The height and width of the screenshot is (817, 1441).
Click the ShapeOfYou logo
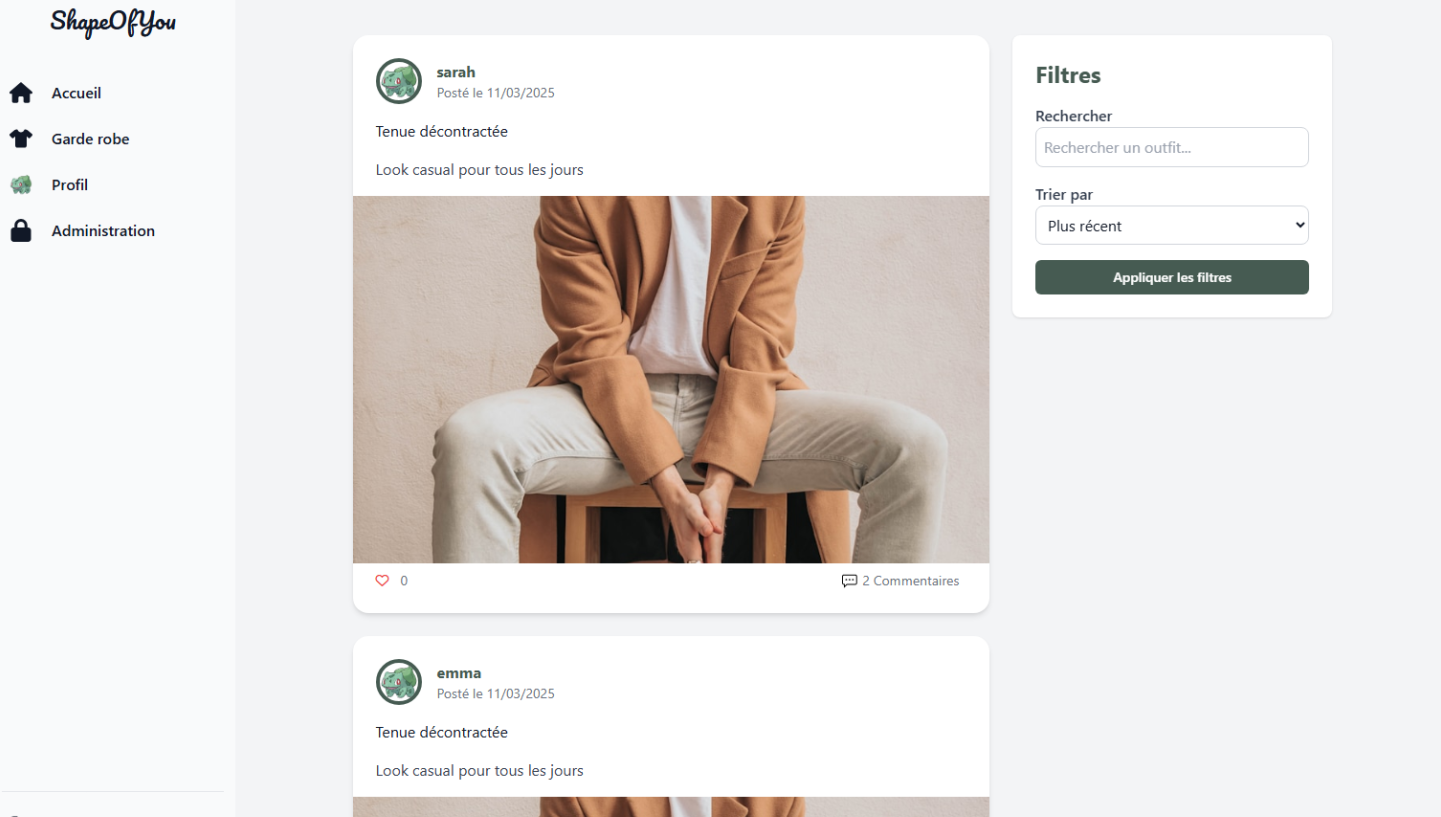113,22
